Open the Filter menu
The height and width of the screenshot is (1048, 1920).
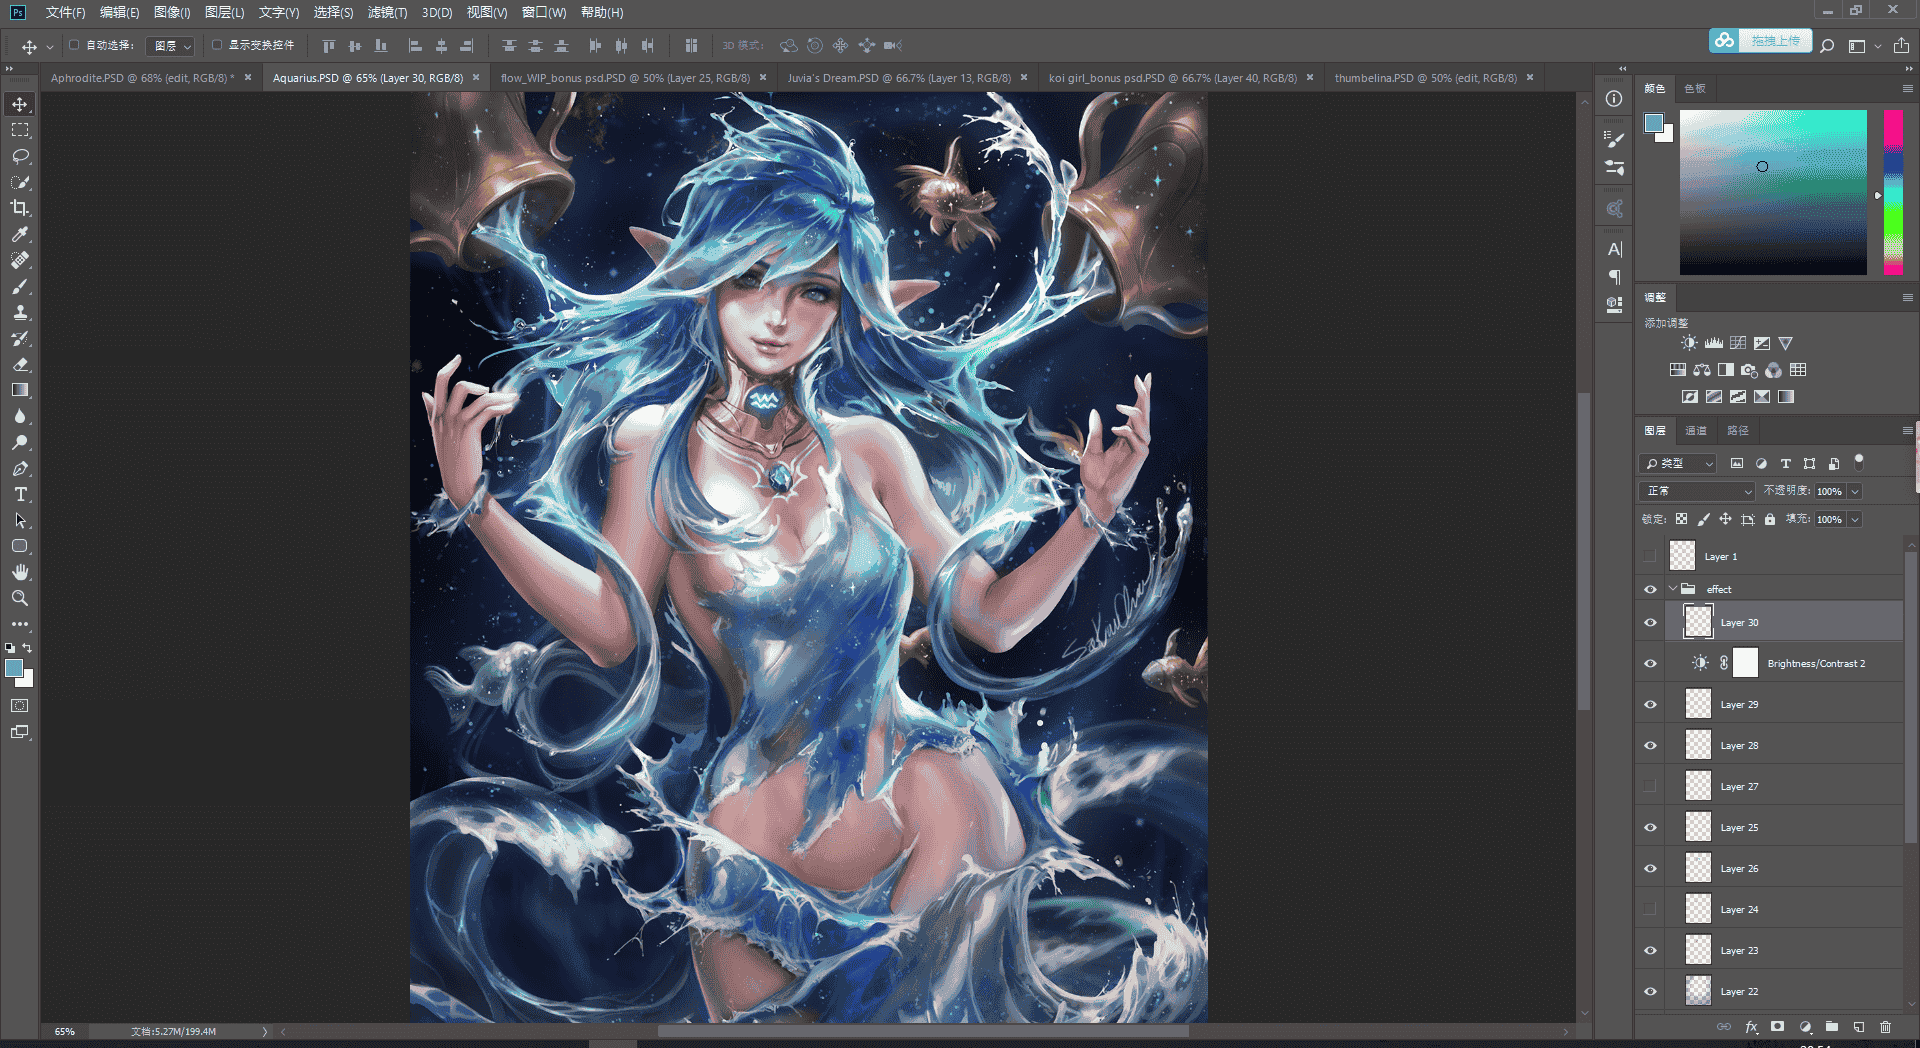pyautogui.click(x=387, y=12)
